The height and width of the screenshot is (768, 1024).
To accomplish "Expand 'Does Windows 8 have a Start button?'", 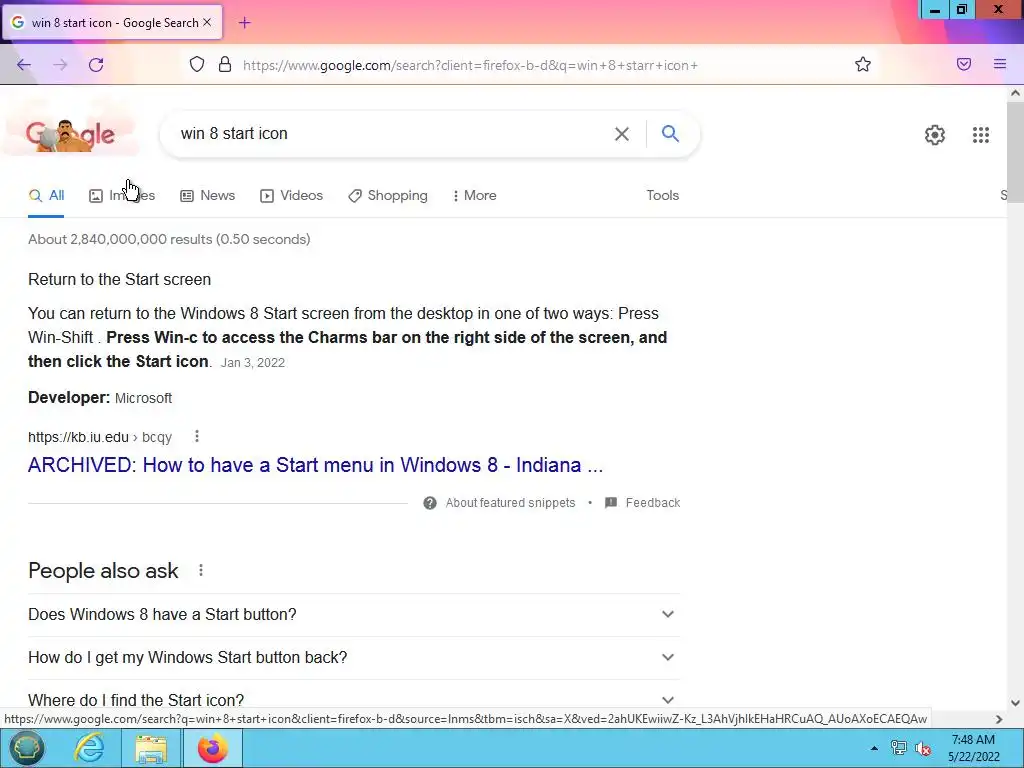I will [354, 615].
